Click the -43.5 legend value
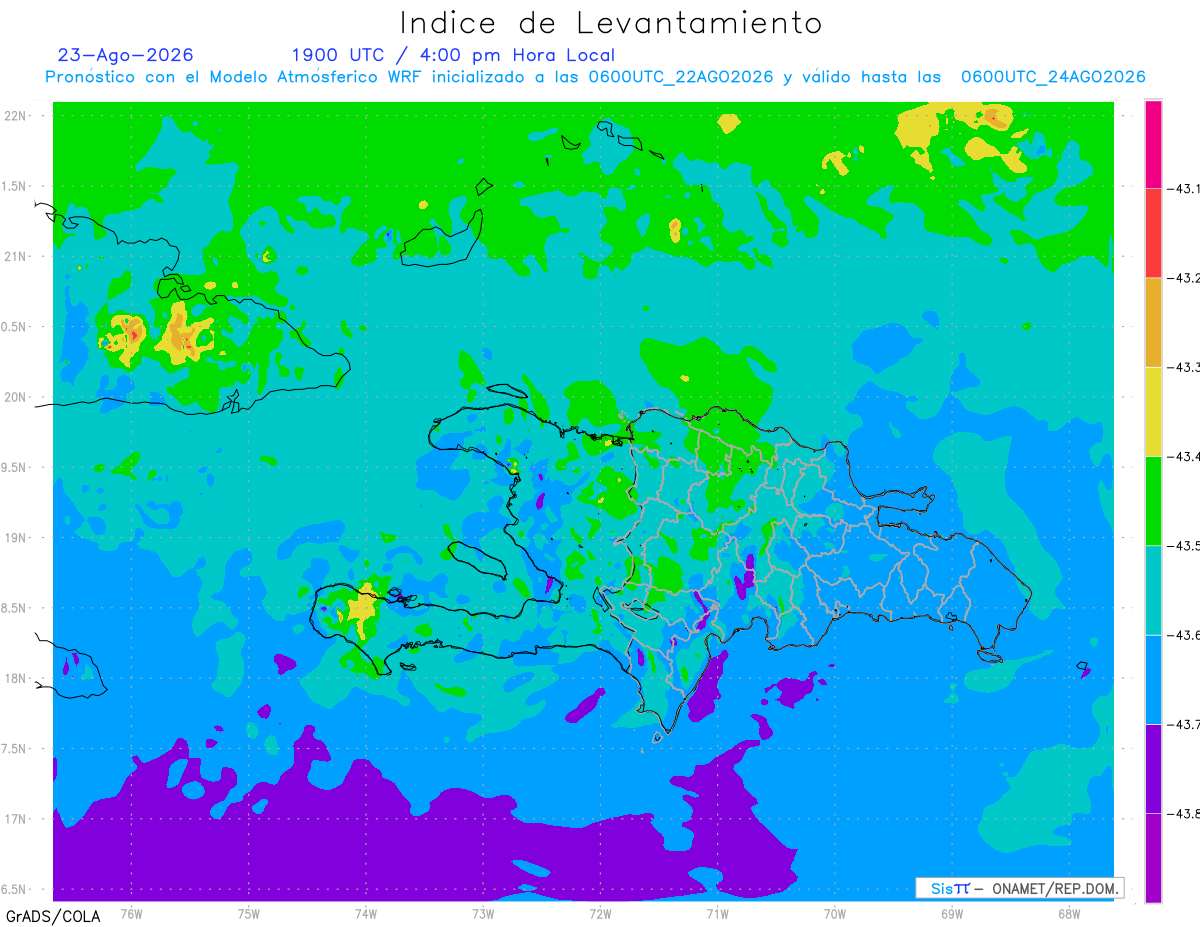 pos(1183,545)
